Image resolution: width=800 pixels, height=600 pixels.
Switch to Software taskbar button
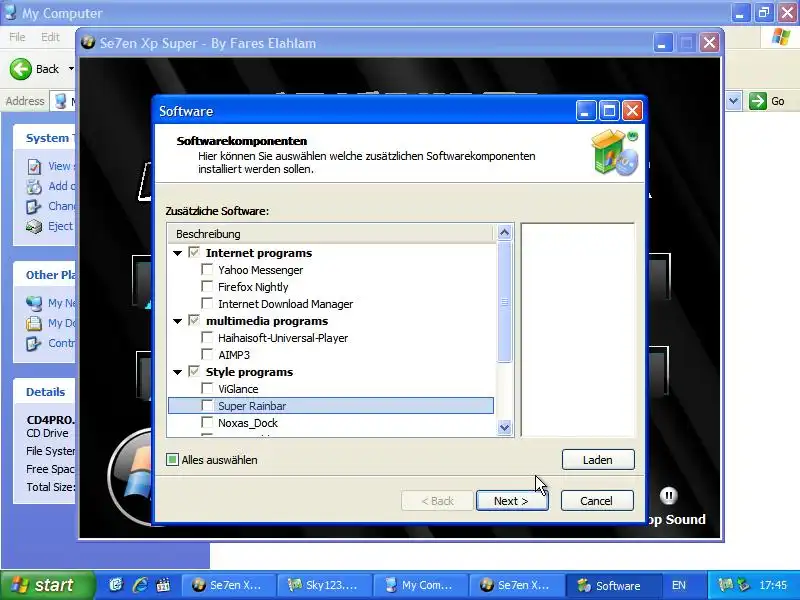coord(612,585)
